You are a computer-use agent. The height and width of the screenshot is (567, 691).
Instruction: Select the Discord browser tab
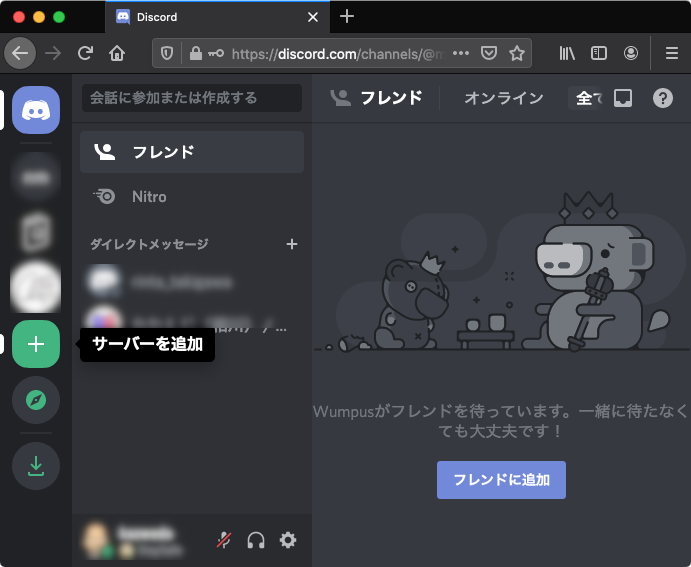tap(217, 17)
